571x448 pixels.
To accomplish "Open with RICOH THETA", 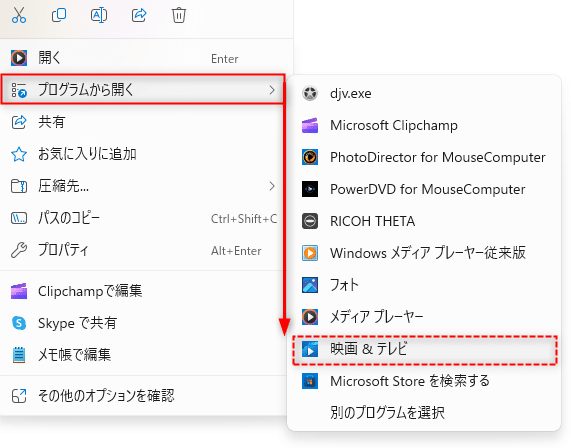I will (x=424, y=221).
